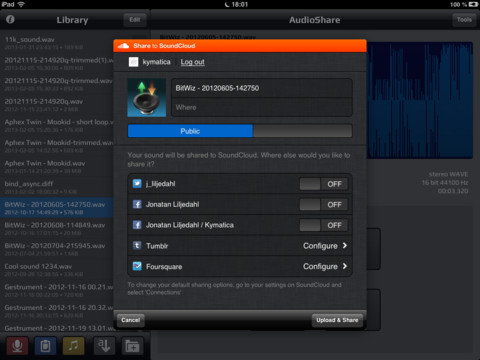The image size is (480, 360).
Task: Select 20121115-214920q-trimmed(1) file
Action: [x=57, y=63]
